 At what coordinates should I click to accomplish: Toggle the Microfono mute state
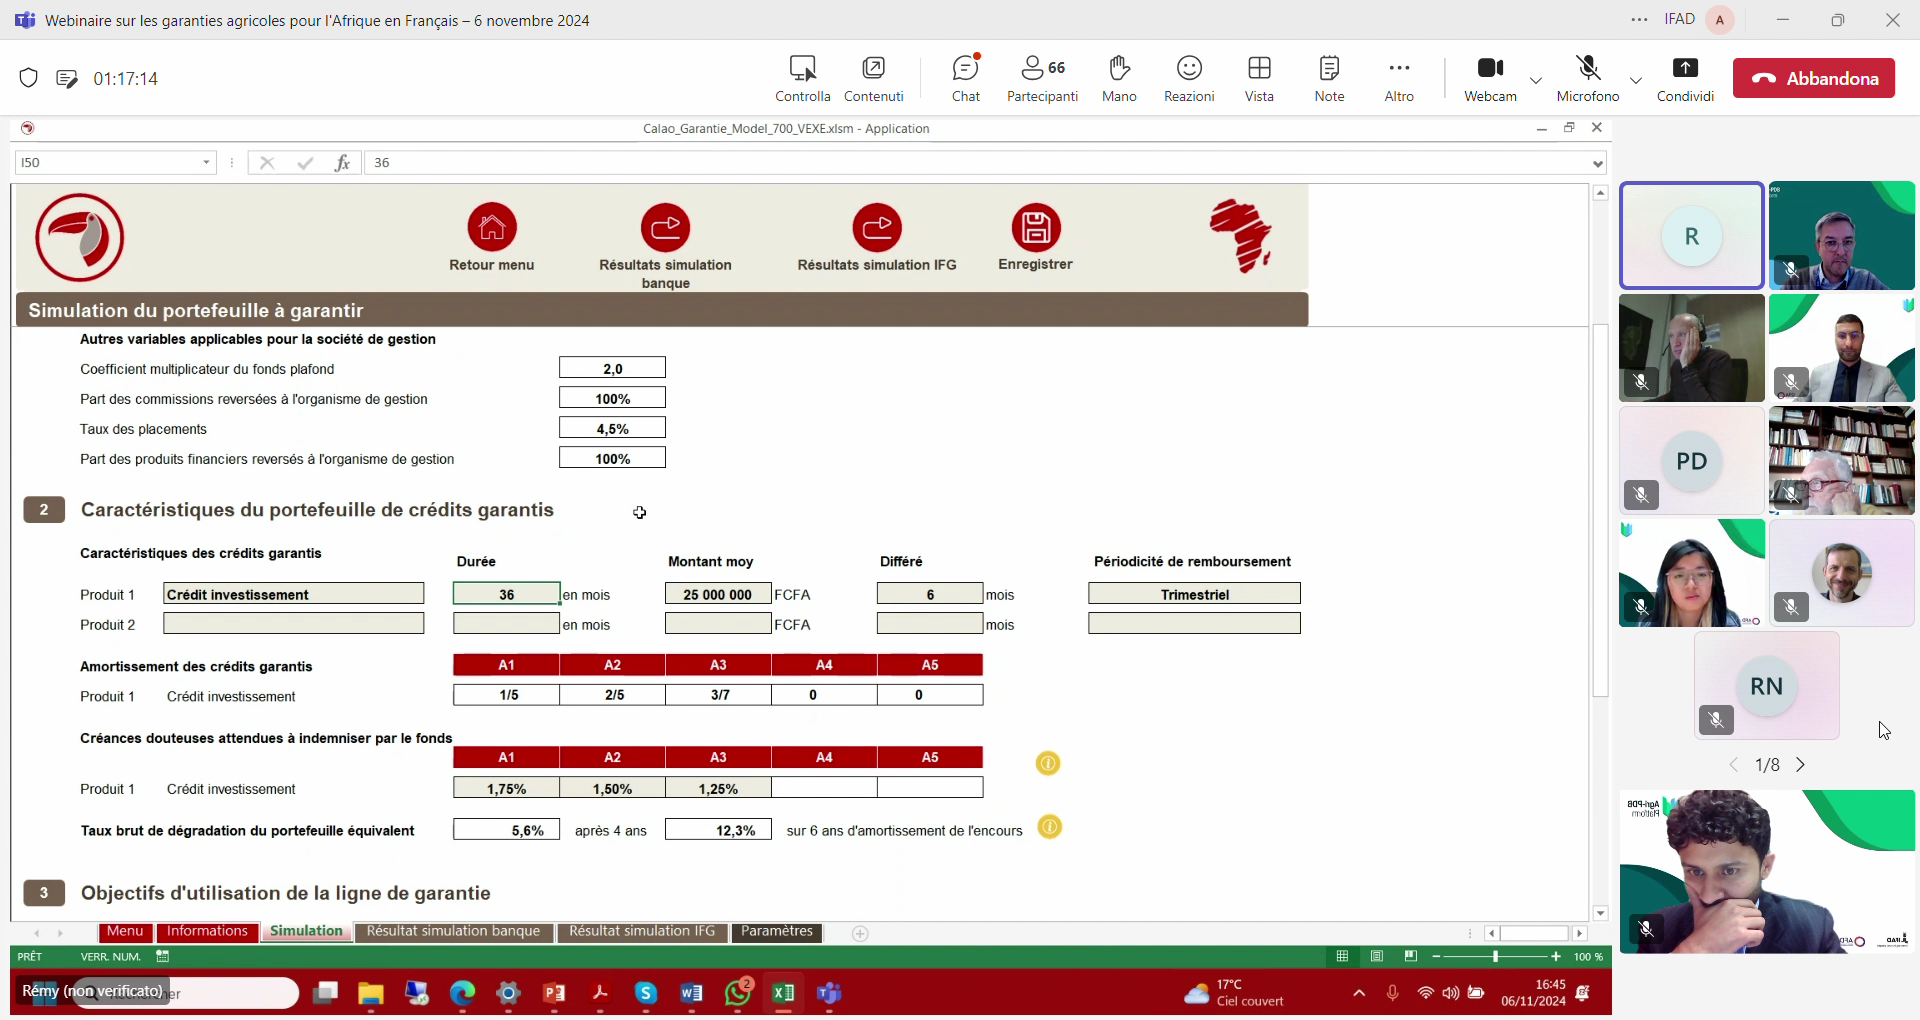point(1588,79)
